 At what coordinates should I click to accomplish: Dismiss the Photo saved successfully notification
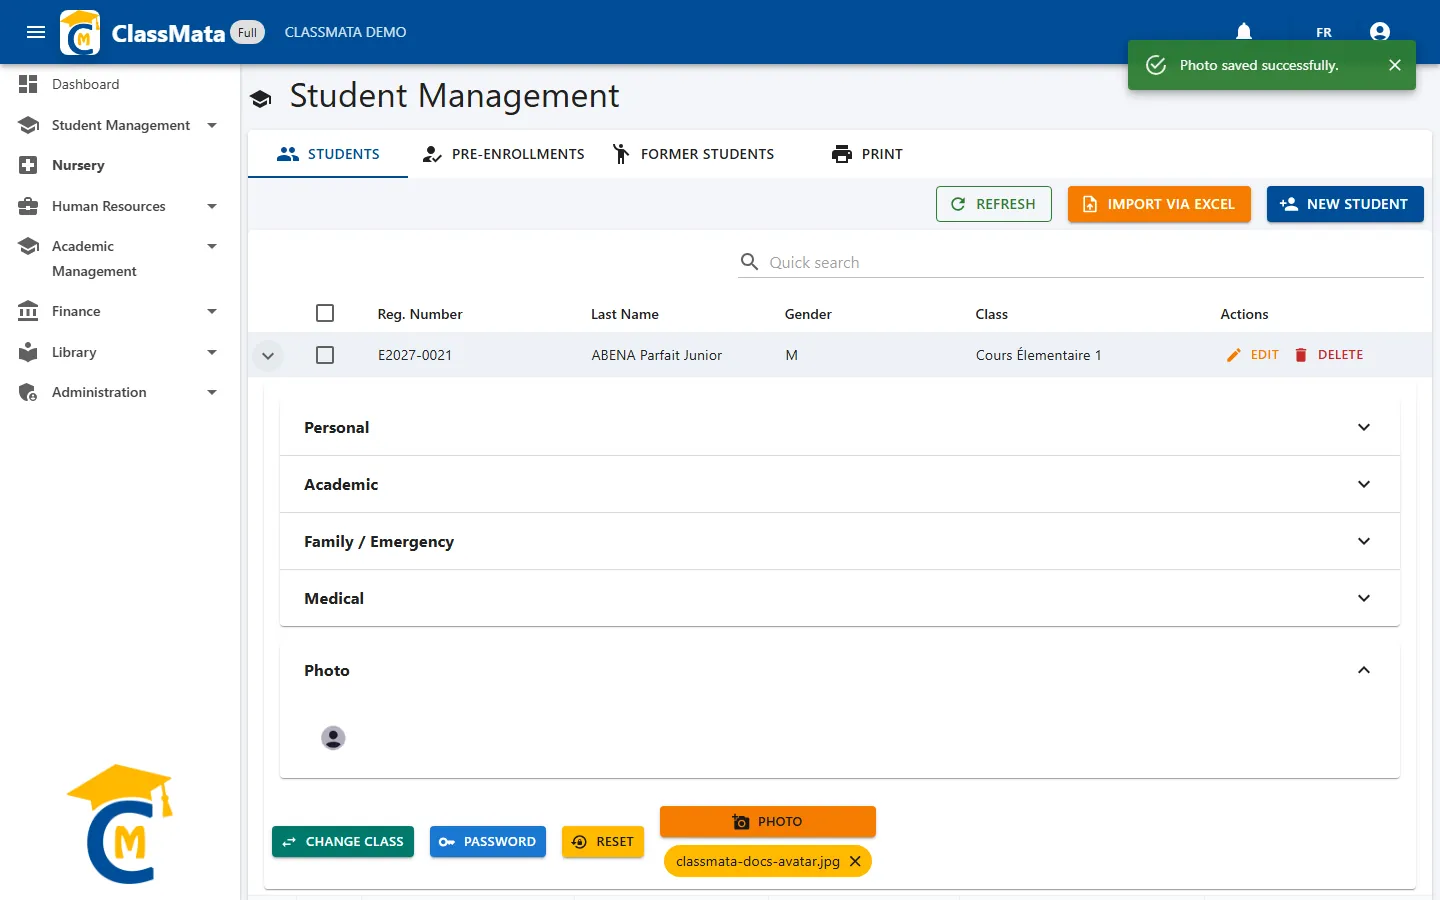[1395, 65]
